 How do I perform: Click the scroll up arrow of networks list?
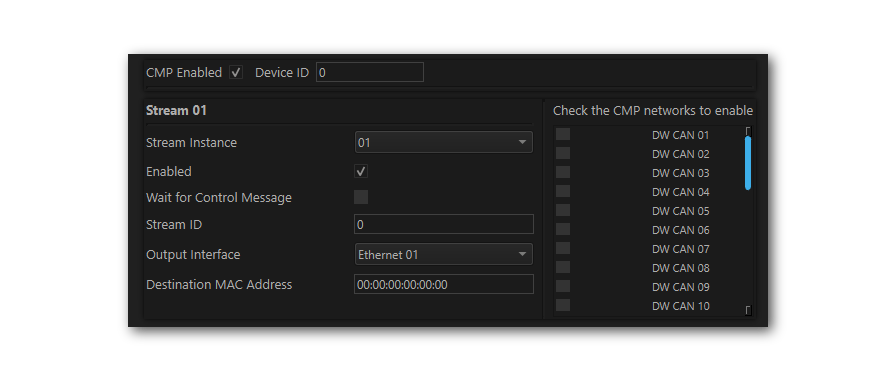tap(748, 131)
